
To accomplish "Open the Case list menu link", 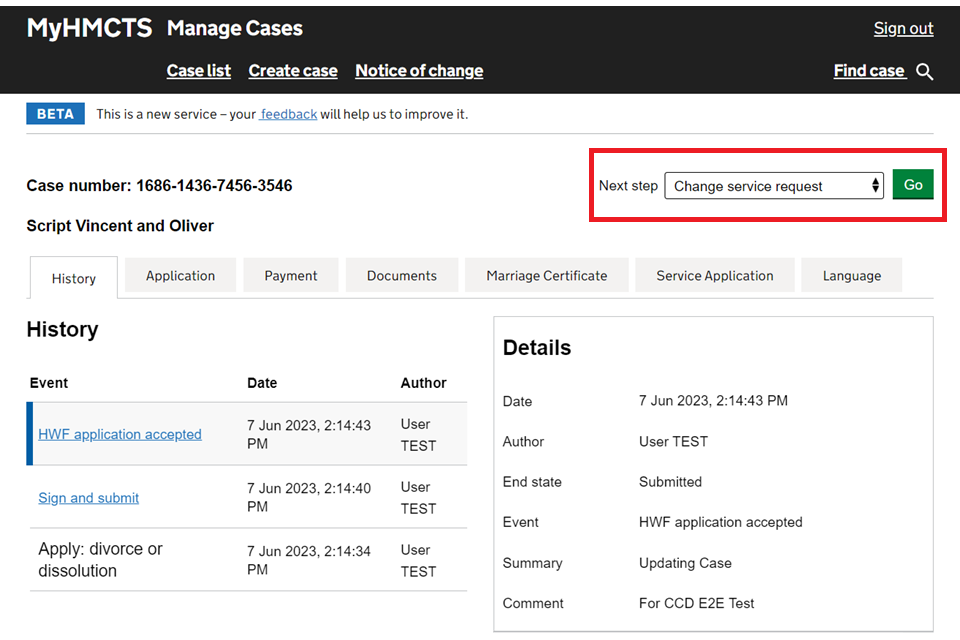I will tap(198, 71).
